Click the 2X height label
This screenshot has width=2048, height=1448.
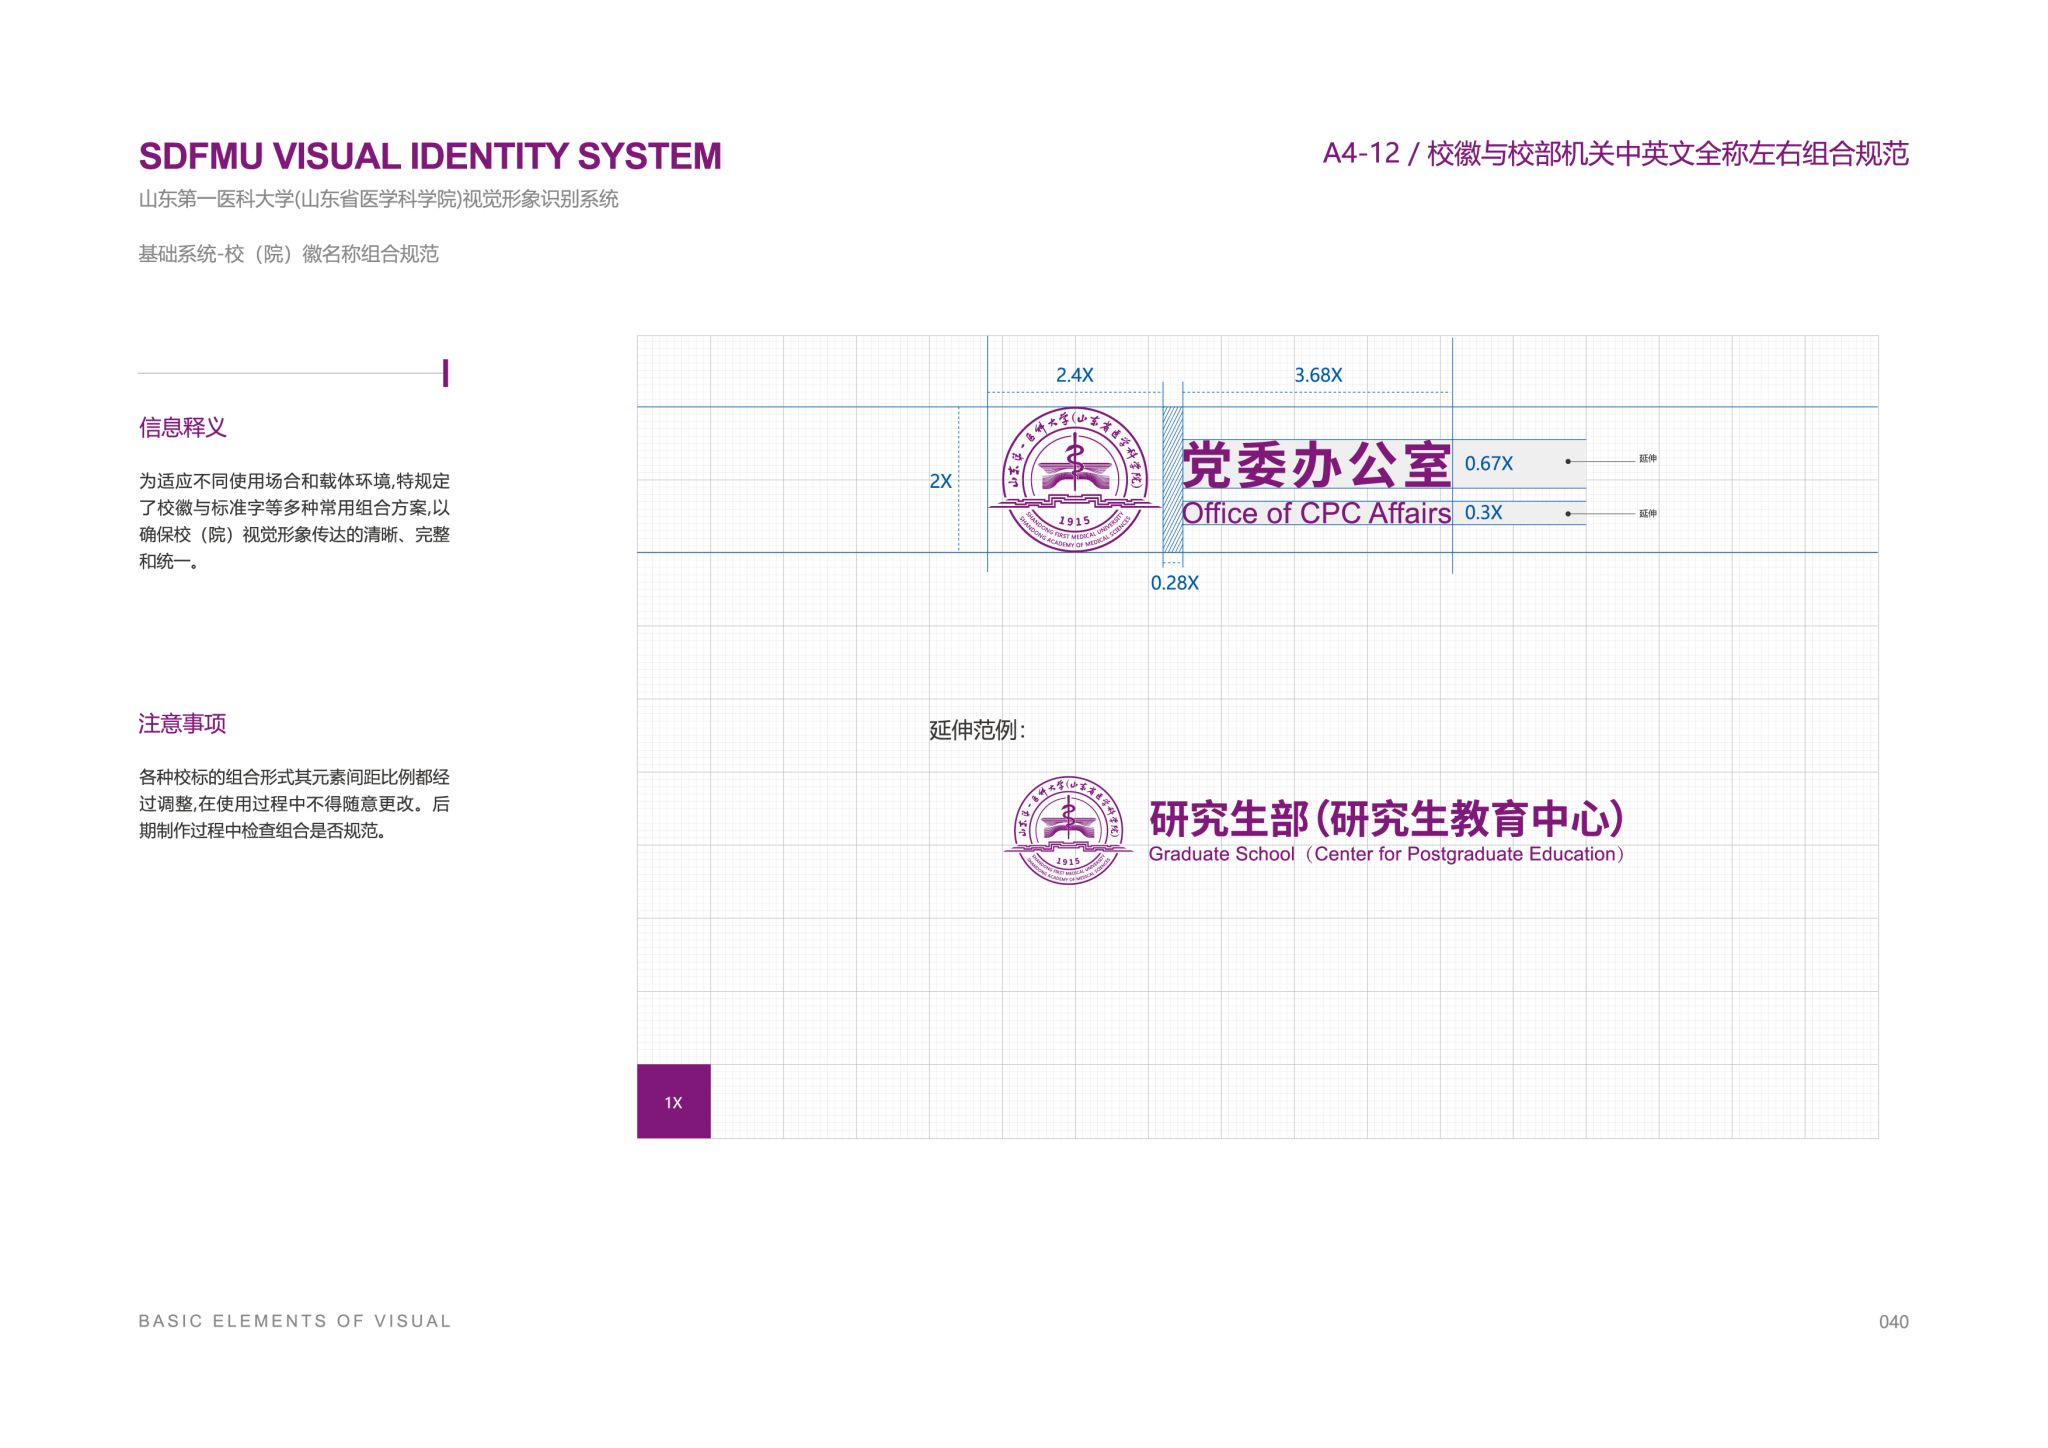coord(940,481)
